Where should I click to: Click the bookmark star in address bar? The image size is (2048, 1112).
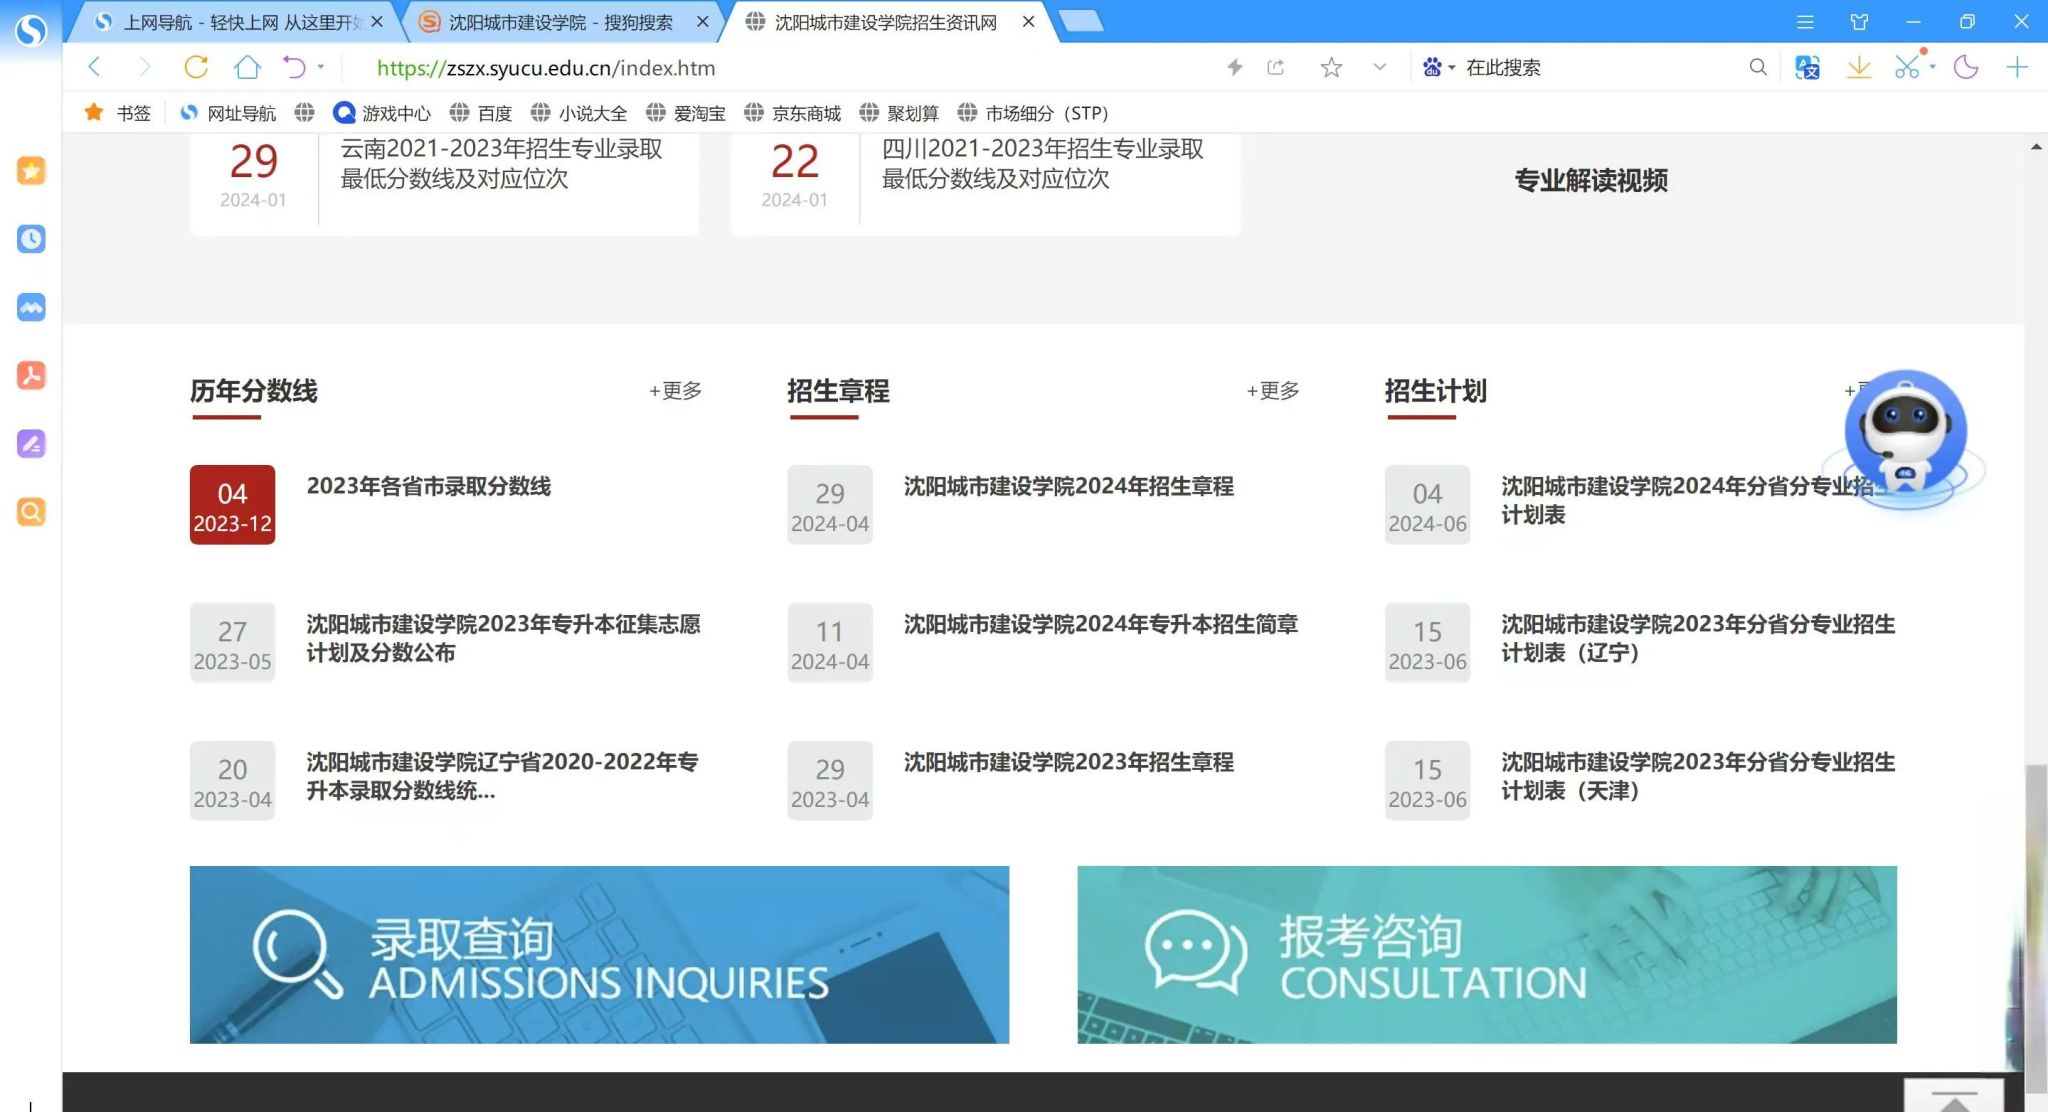(1330, 67)
